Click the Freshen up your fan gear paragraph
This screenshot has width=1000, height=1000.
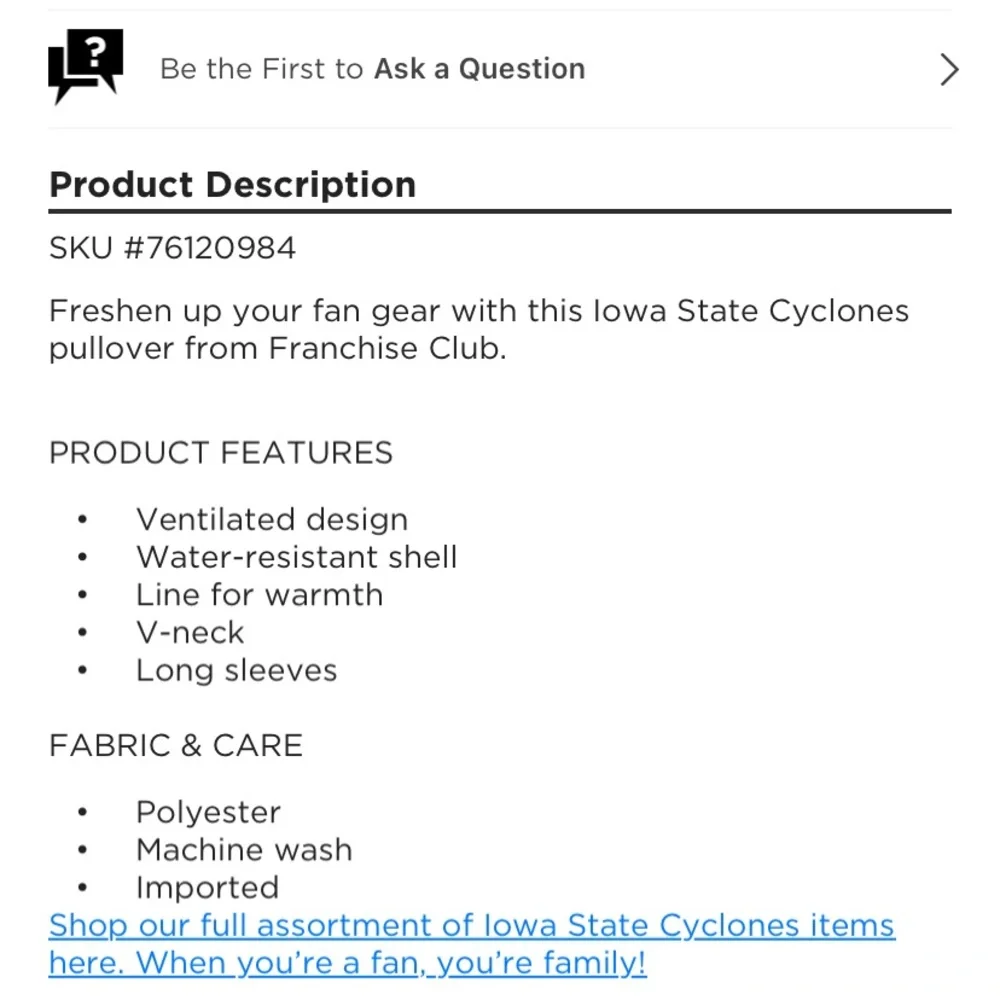[x=479, y=330]
